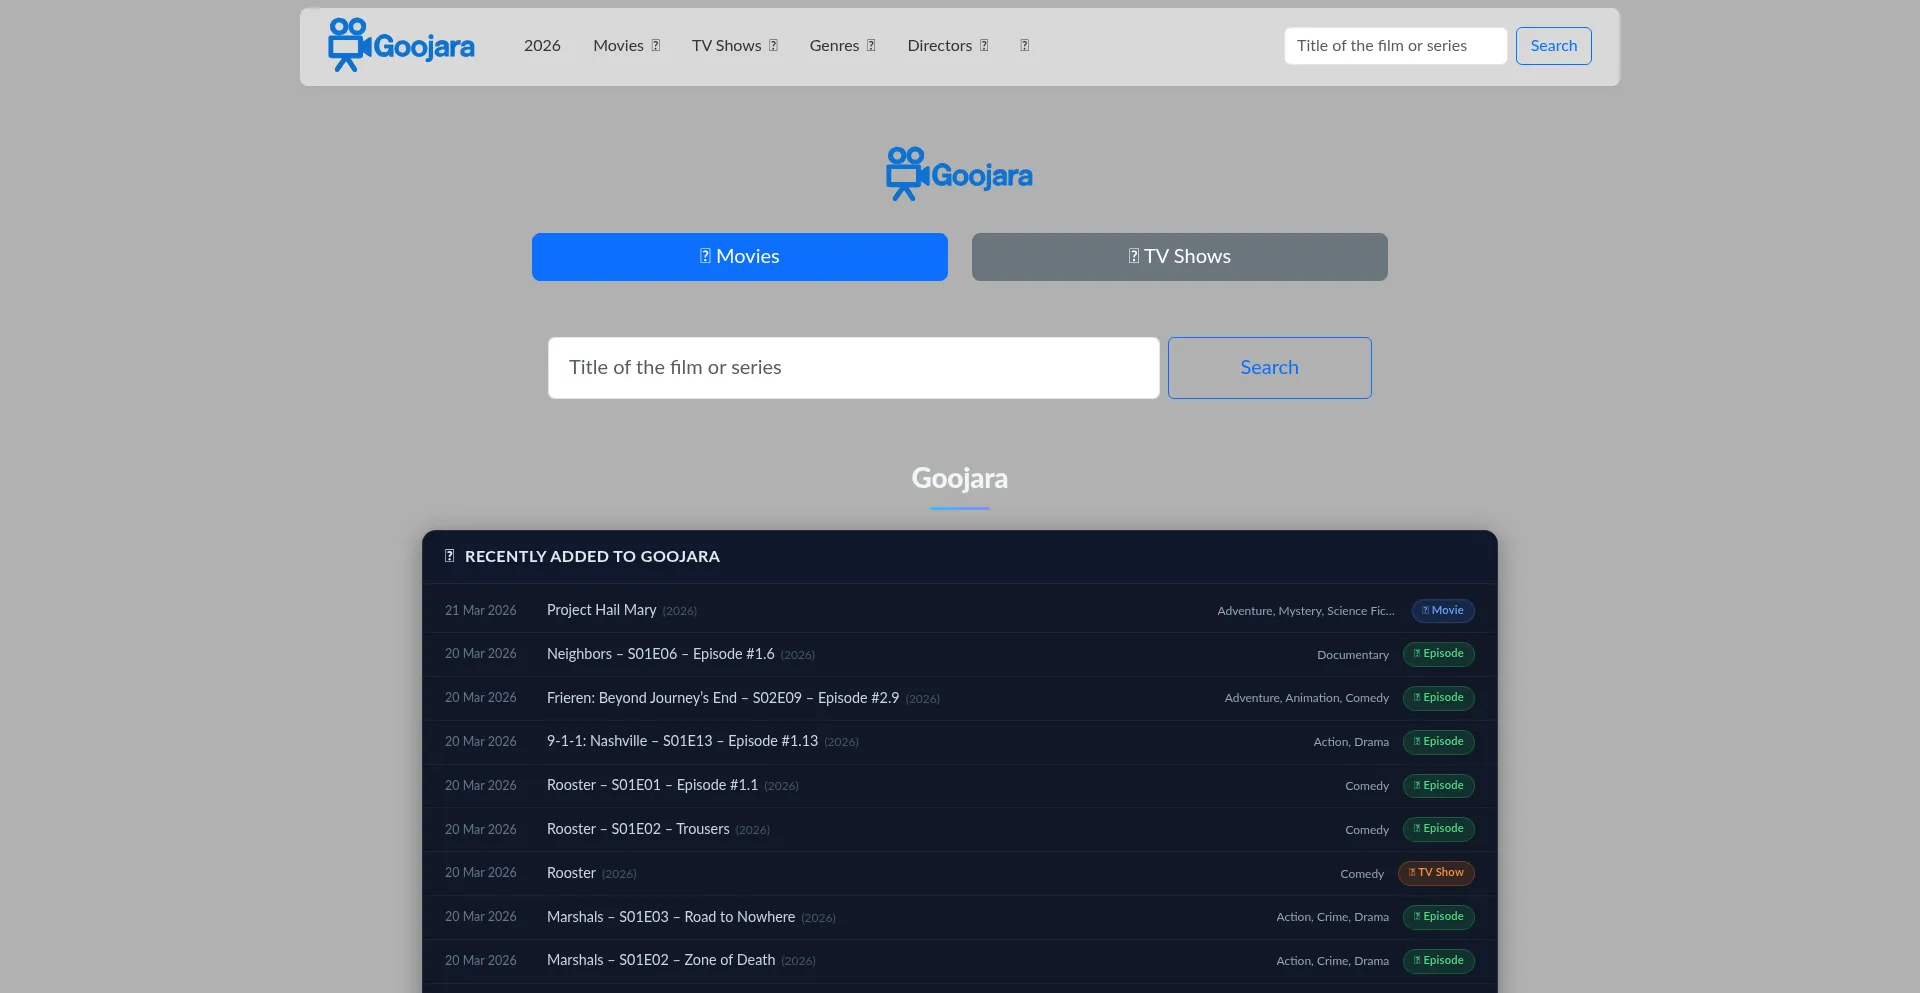Click the Goojara heading above the list
Screen dimensions: 1920x993
coord(960,478)
